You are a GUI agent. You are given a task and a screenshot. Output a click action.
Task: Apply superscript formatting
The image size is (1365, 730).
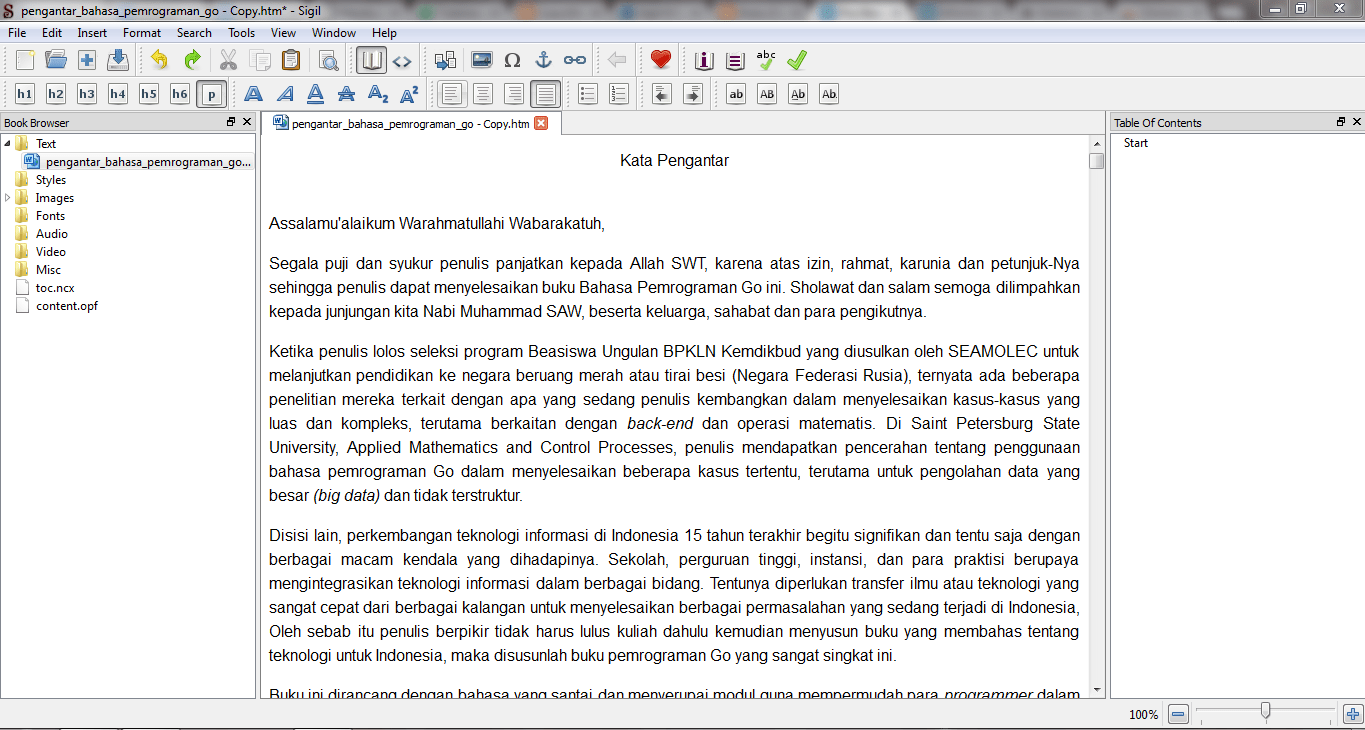408,94
